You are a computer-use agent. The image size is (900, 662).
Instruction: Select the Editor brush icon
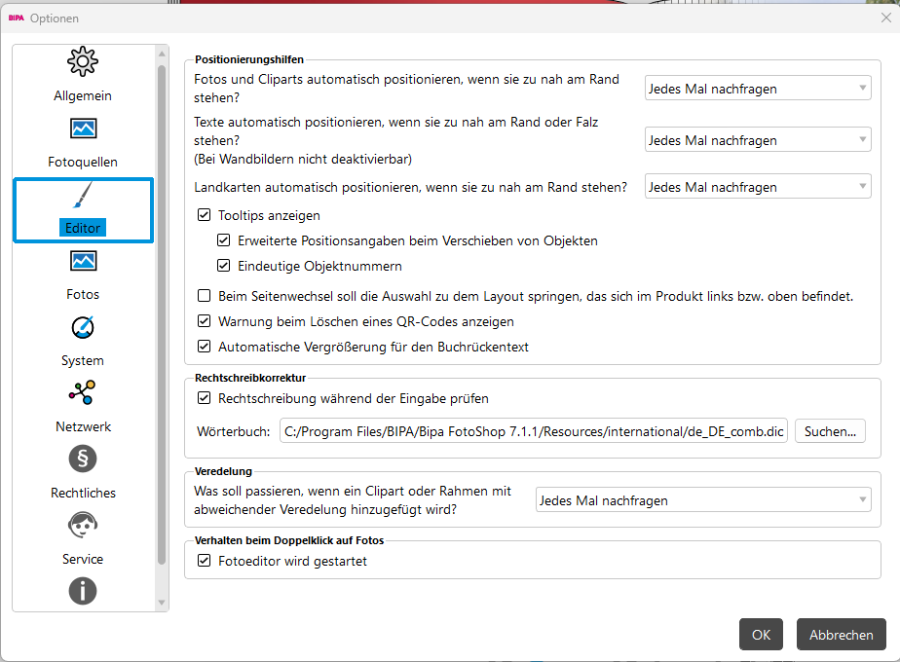point(83,195)
